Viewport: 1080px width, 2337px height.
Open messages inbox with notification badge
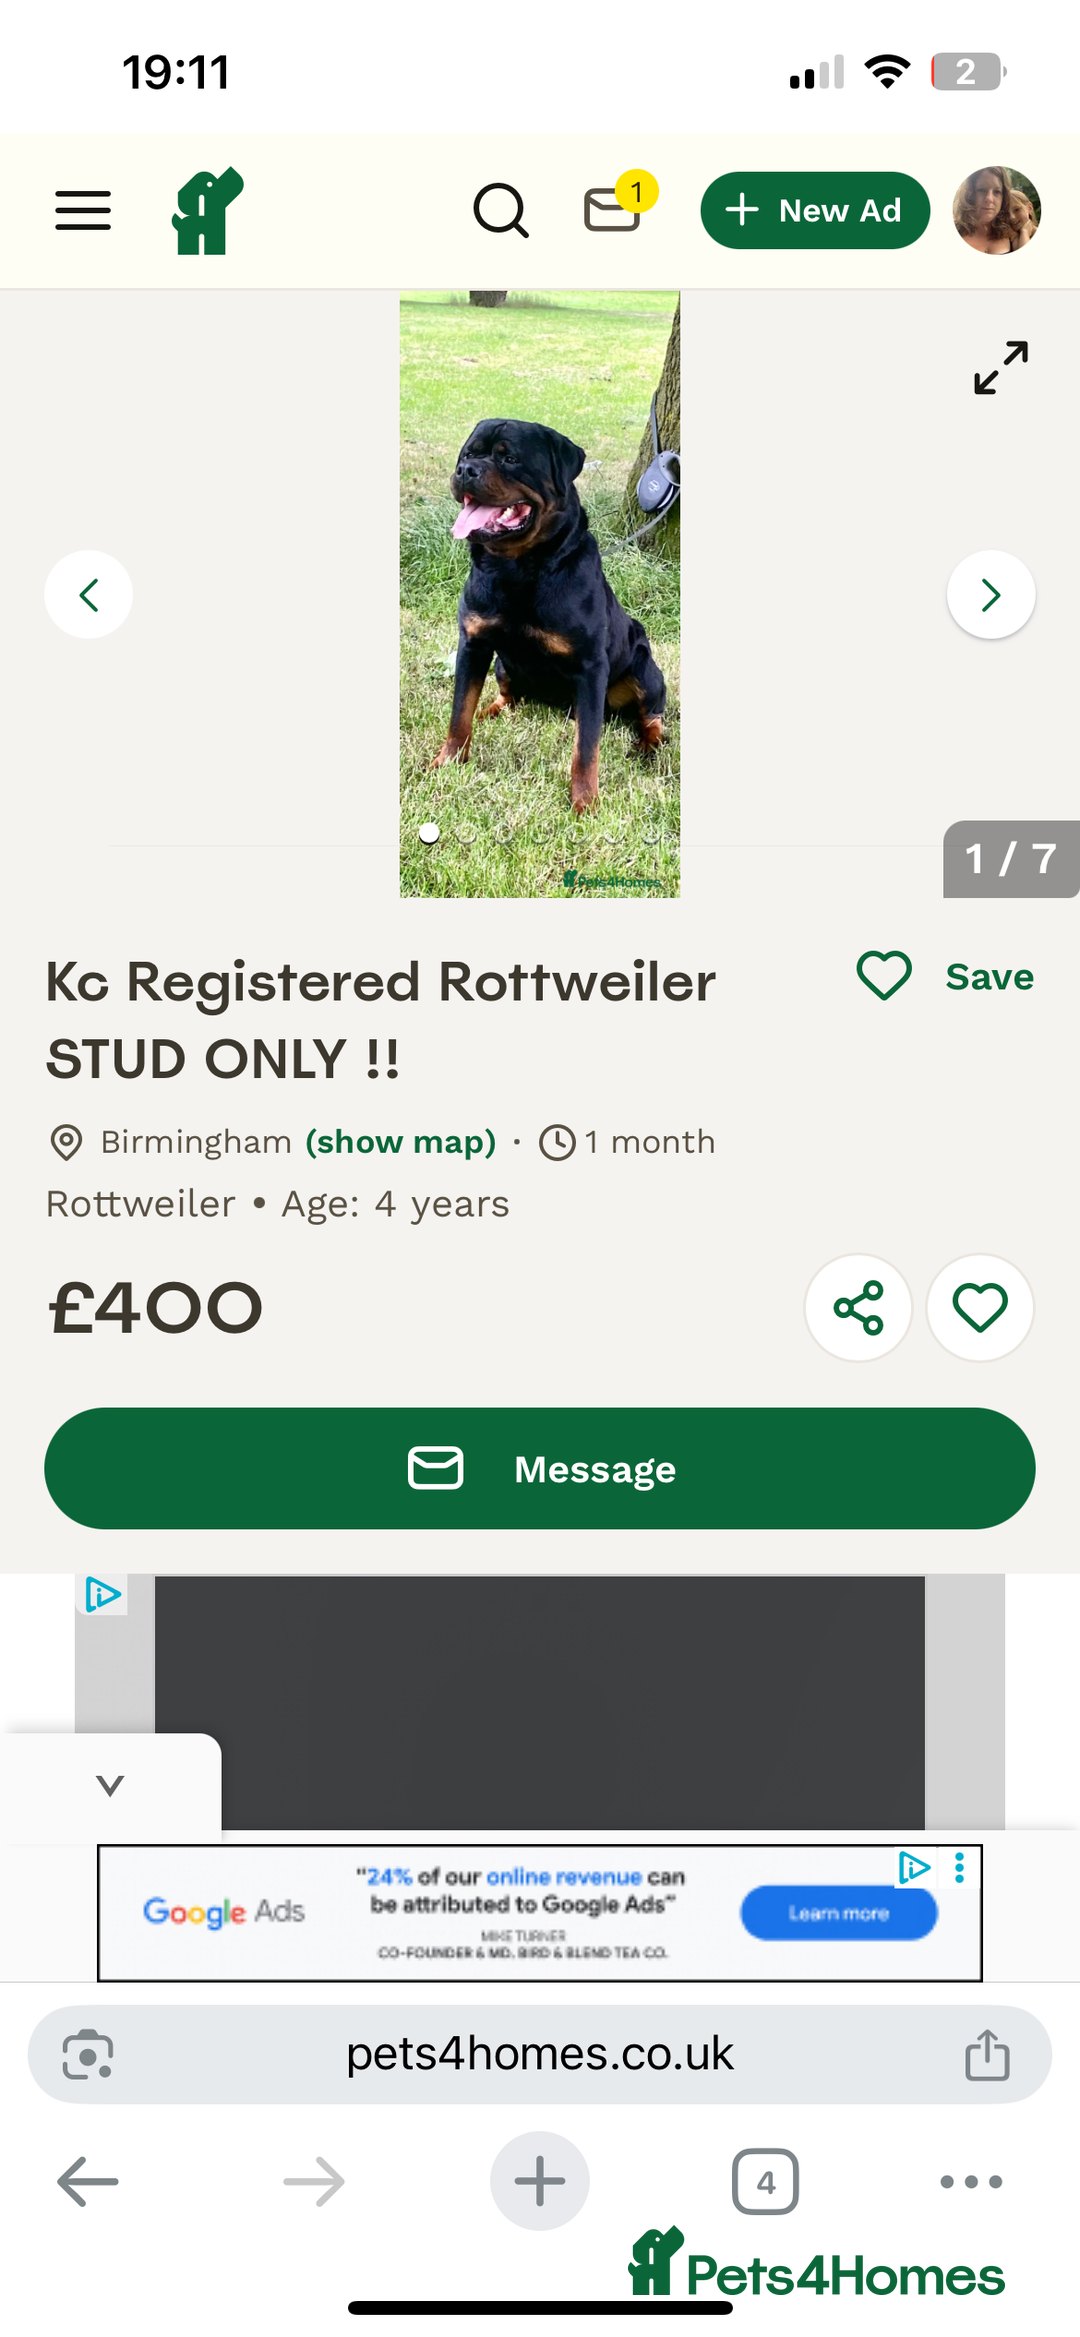pos(613,208)
